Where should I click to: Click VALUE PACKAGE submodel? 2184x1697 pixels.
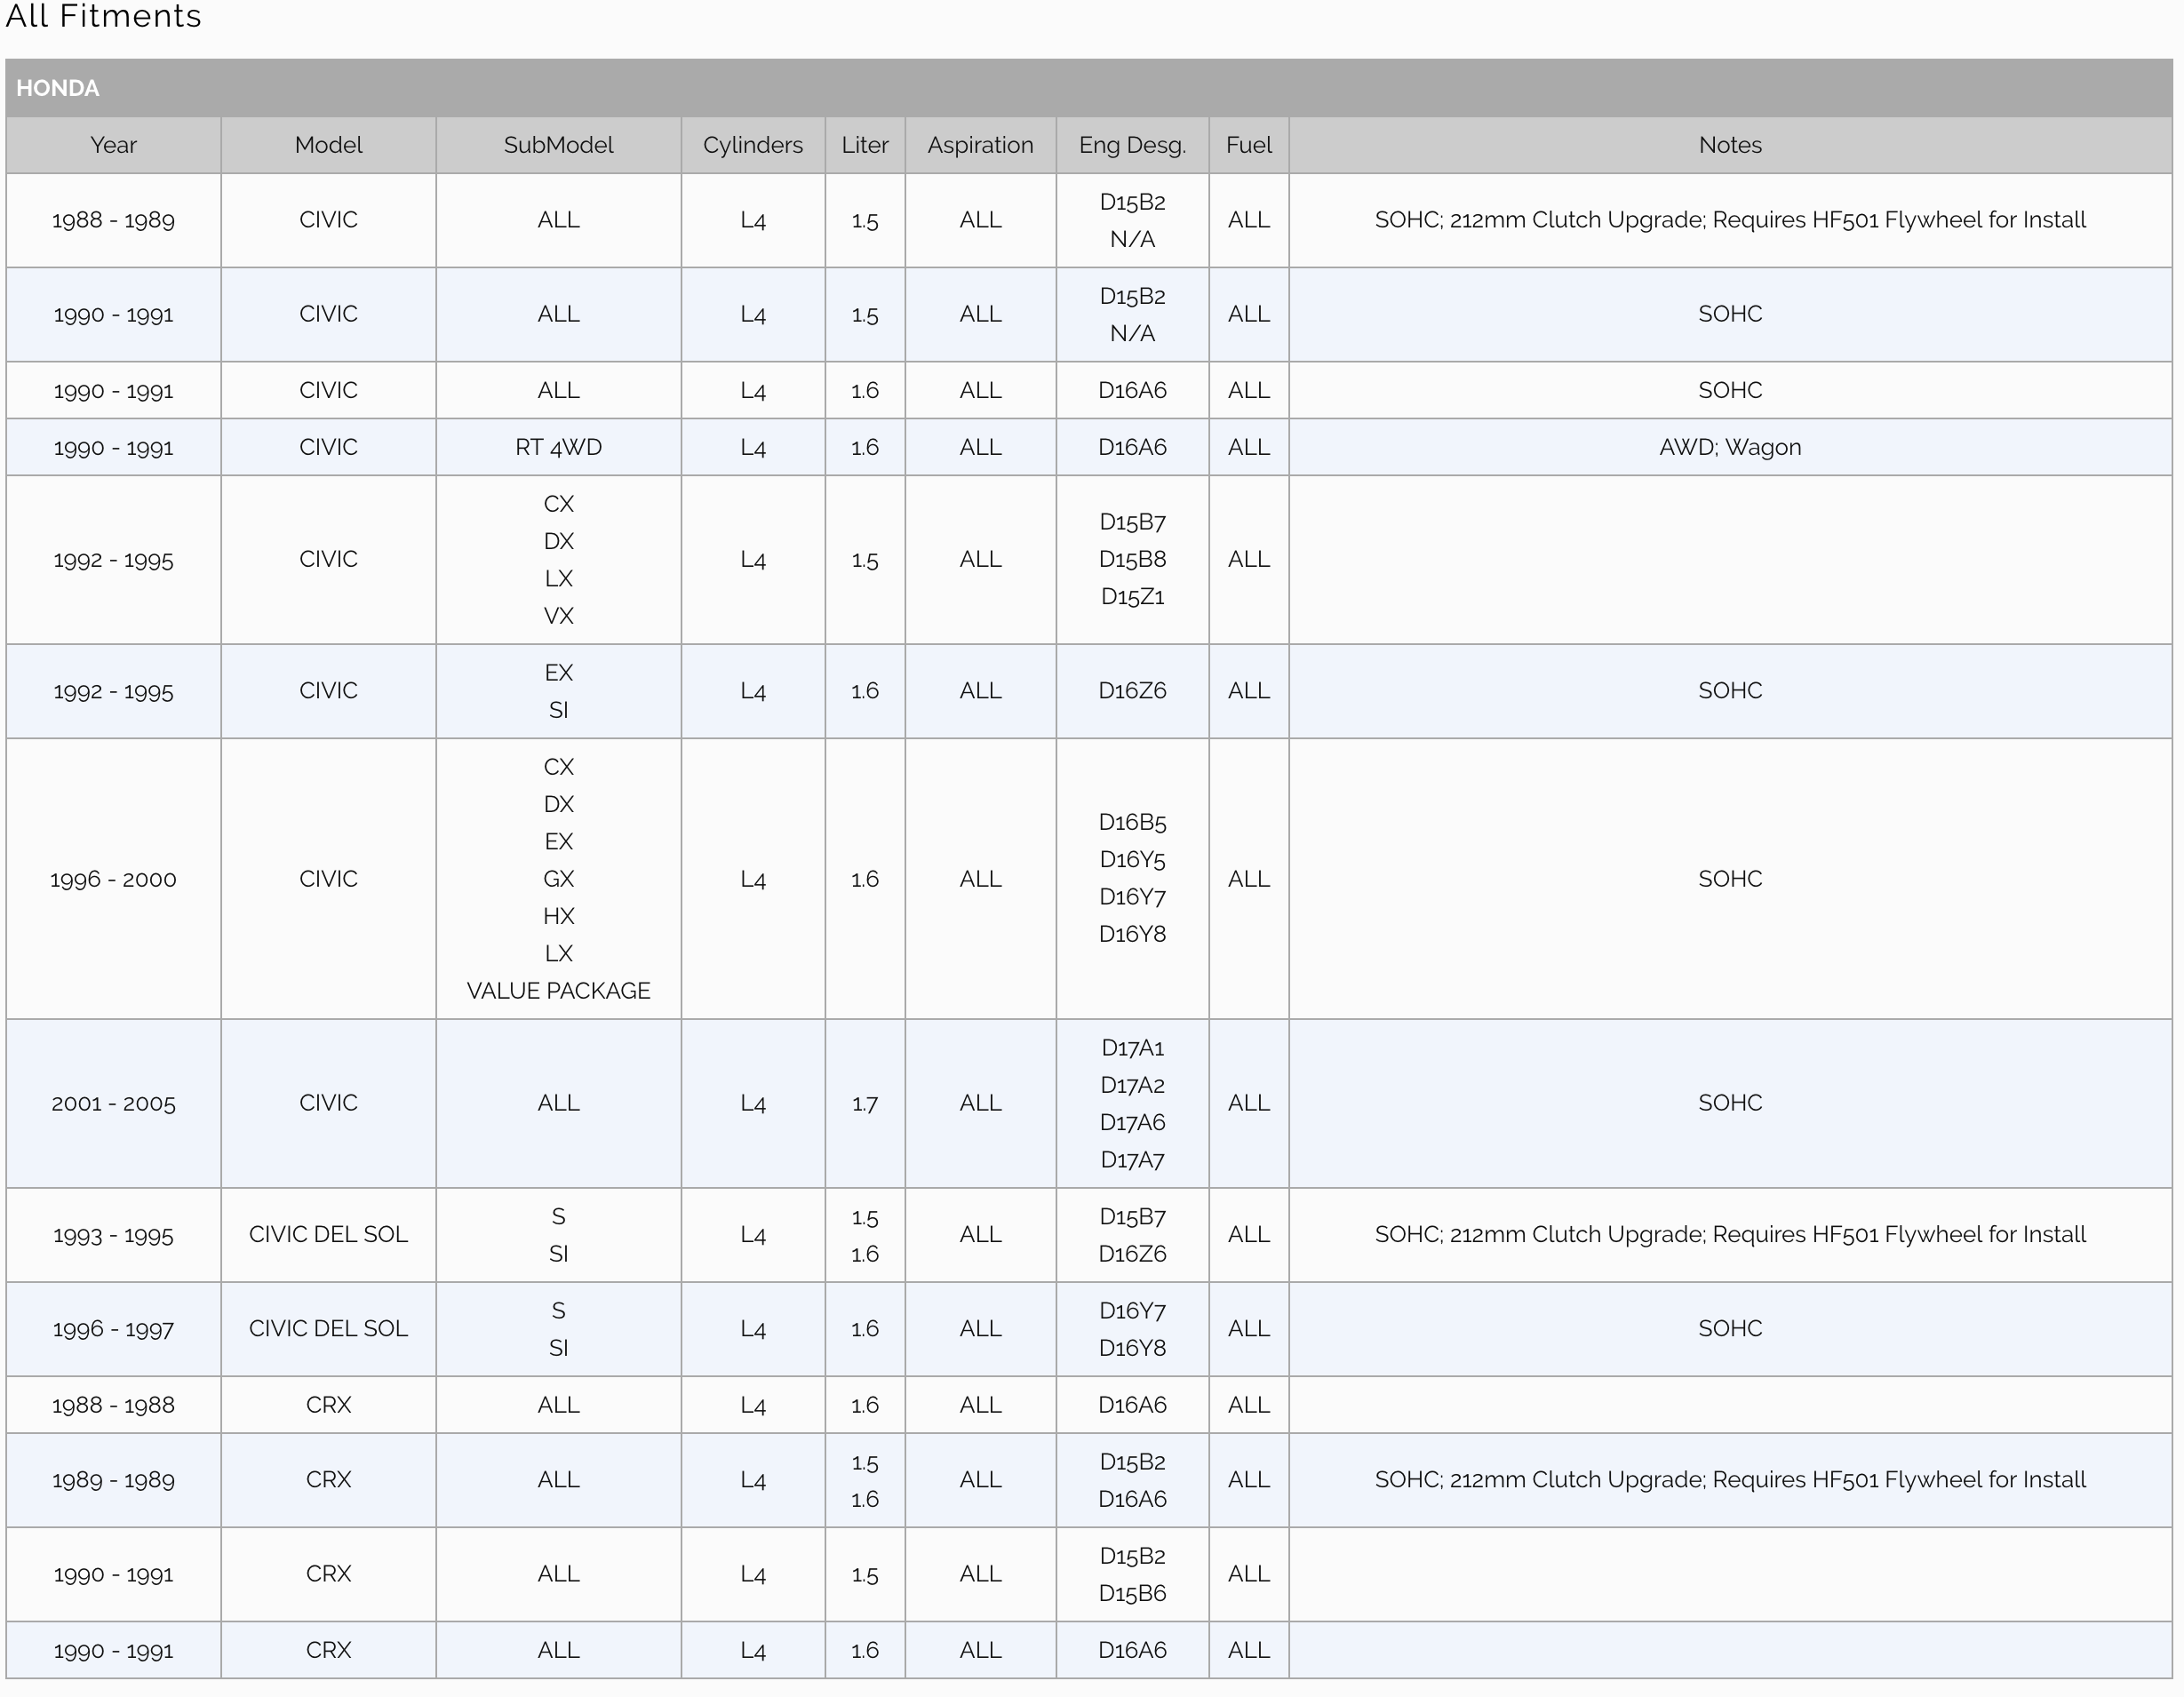(x=558, y=991)
